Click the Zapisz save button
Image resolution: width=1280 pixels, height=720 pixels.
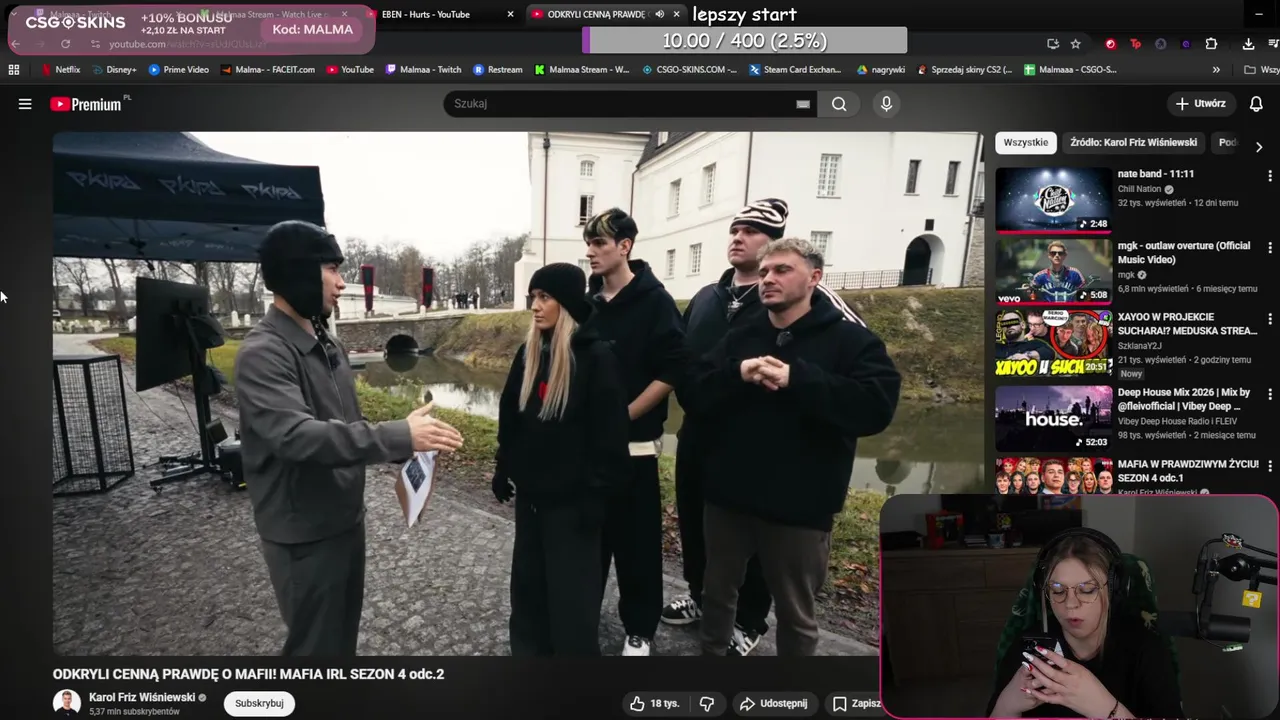[x=856, y=704]
